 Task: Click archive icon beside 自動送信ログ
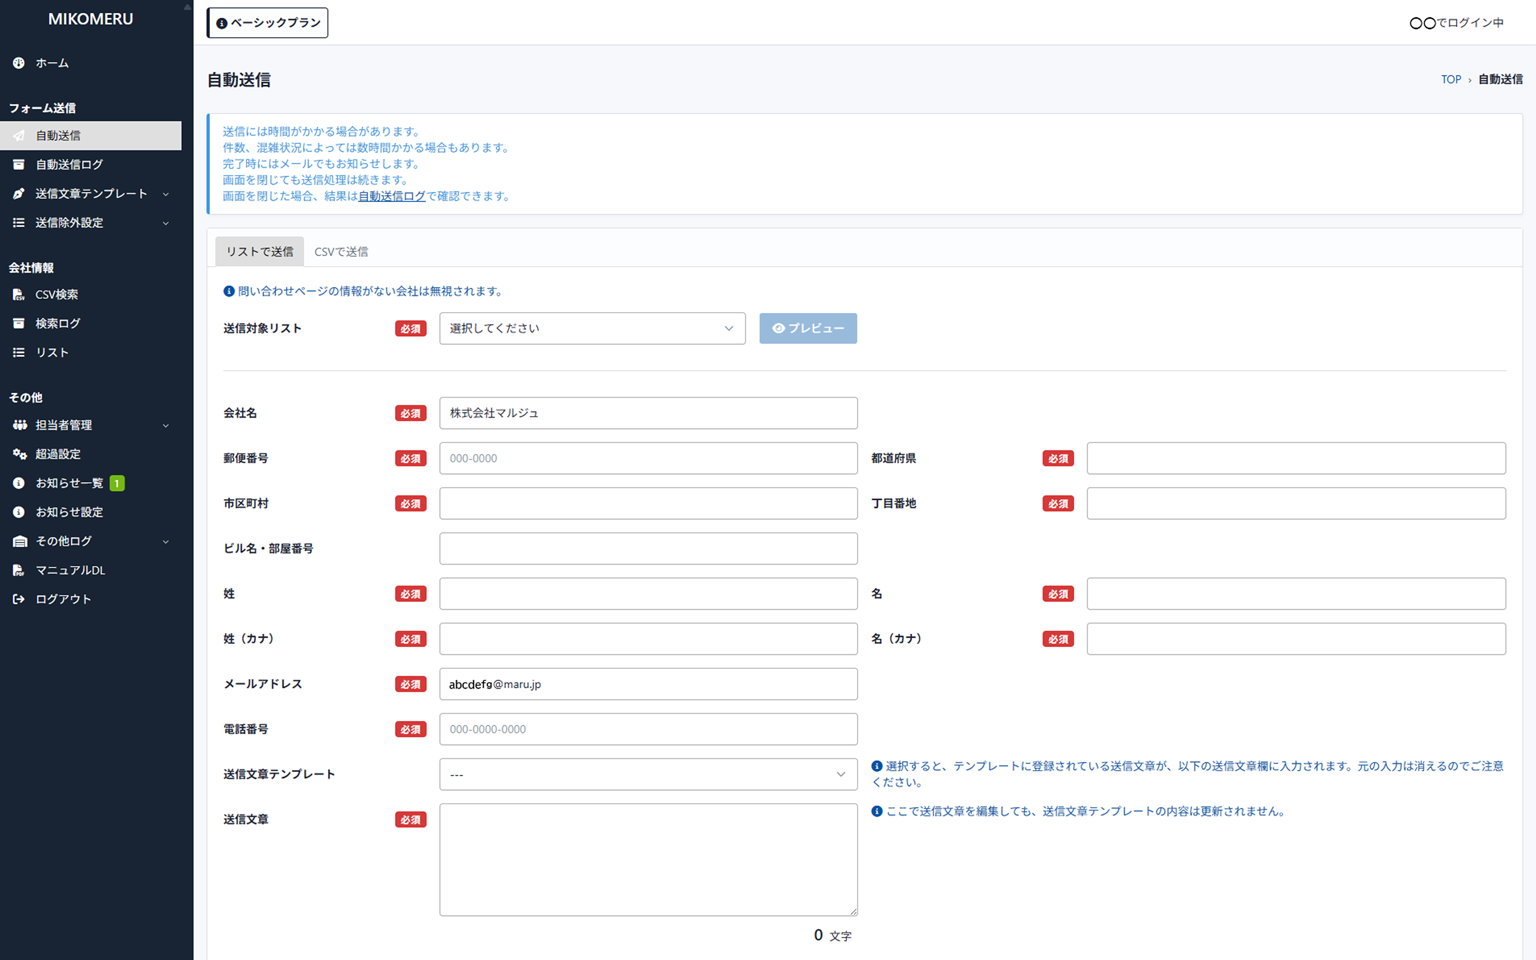coord(18,165)
